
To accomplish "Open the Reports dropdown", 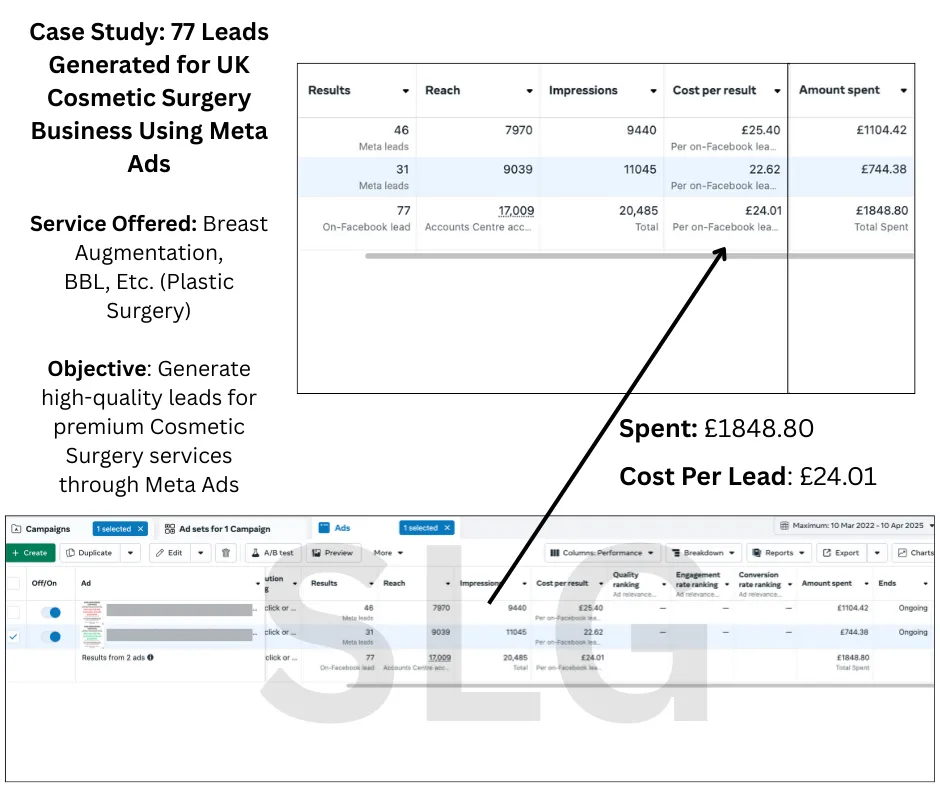I will point(778,553).
